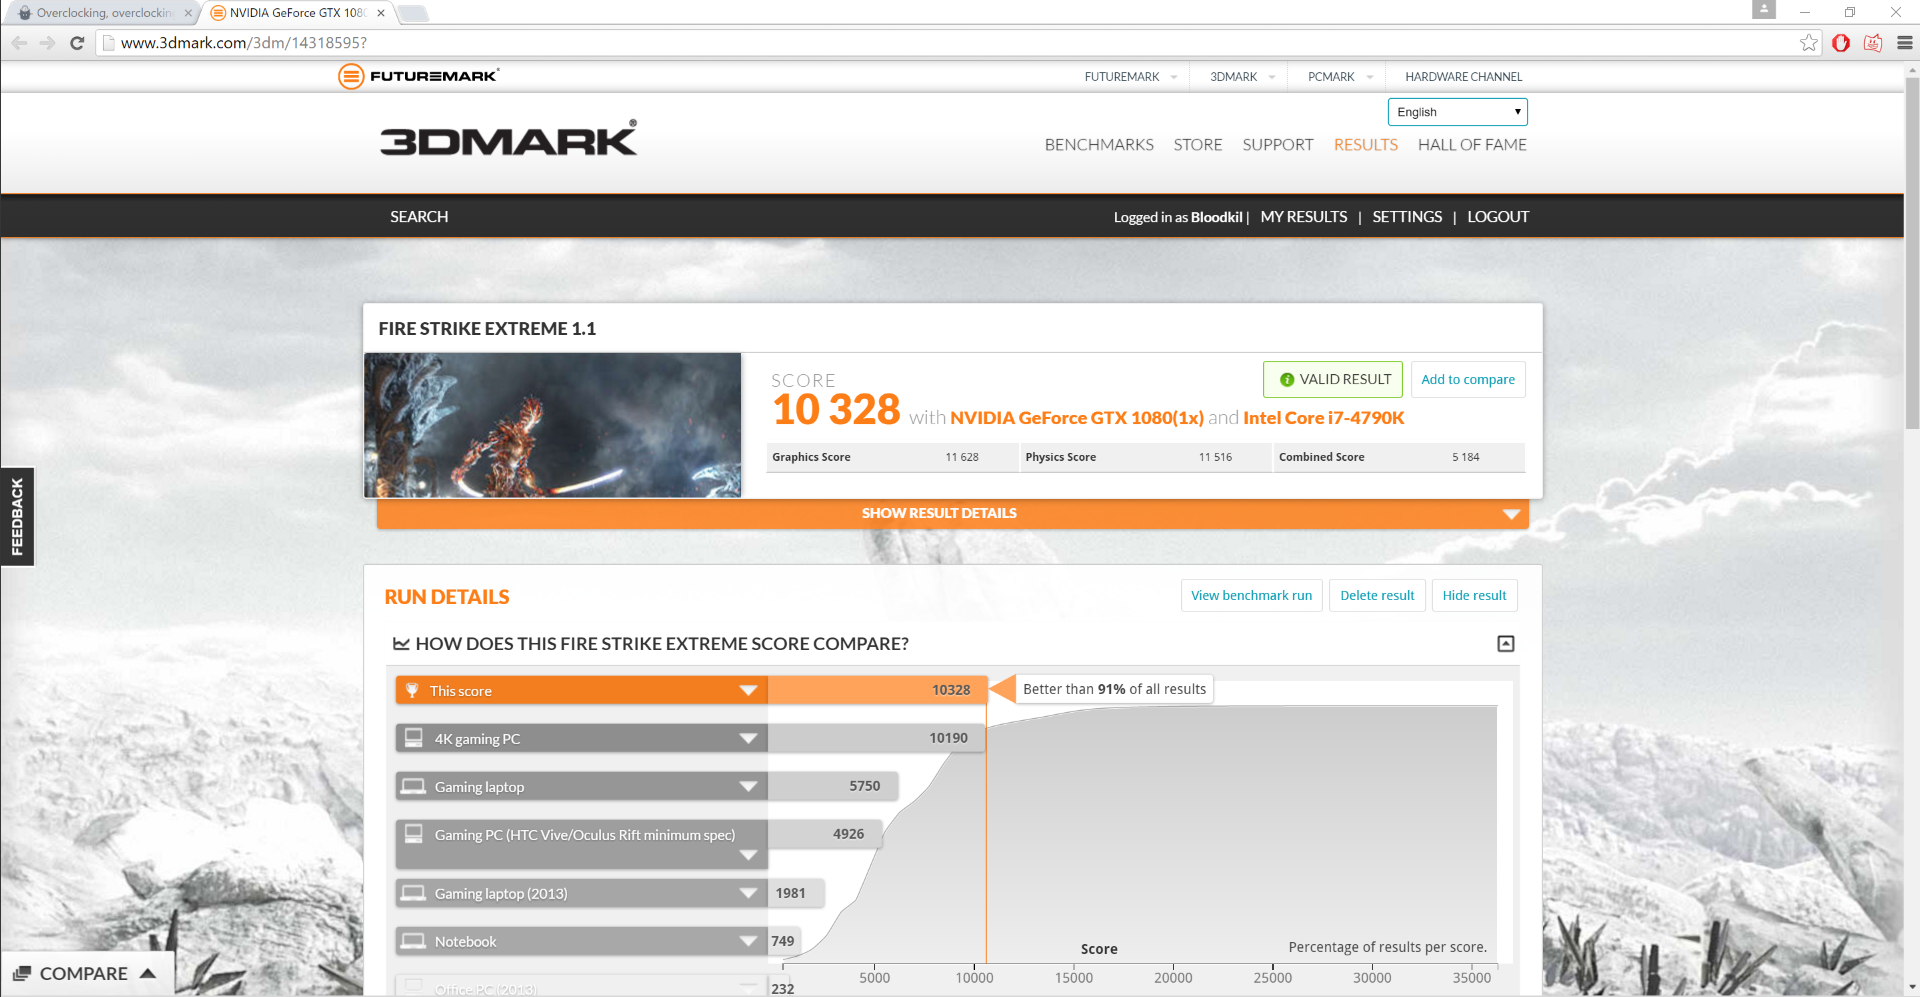Close the Overclocking browser tab
Viewport: 1920px width, 997px height.
[x=188, y=13]
